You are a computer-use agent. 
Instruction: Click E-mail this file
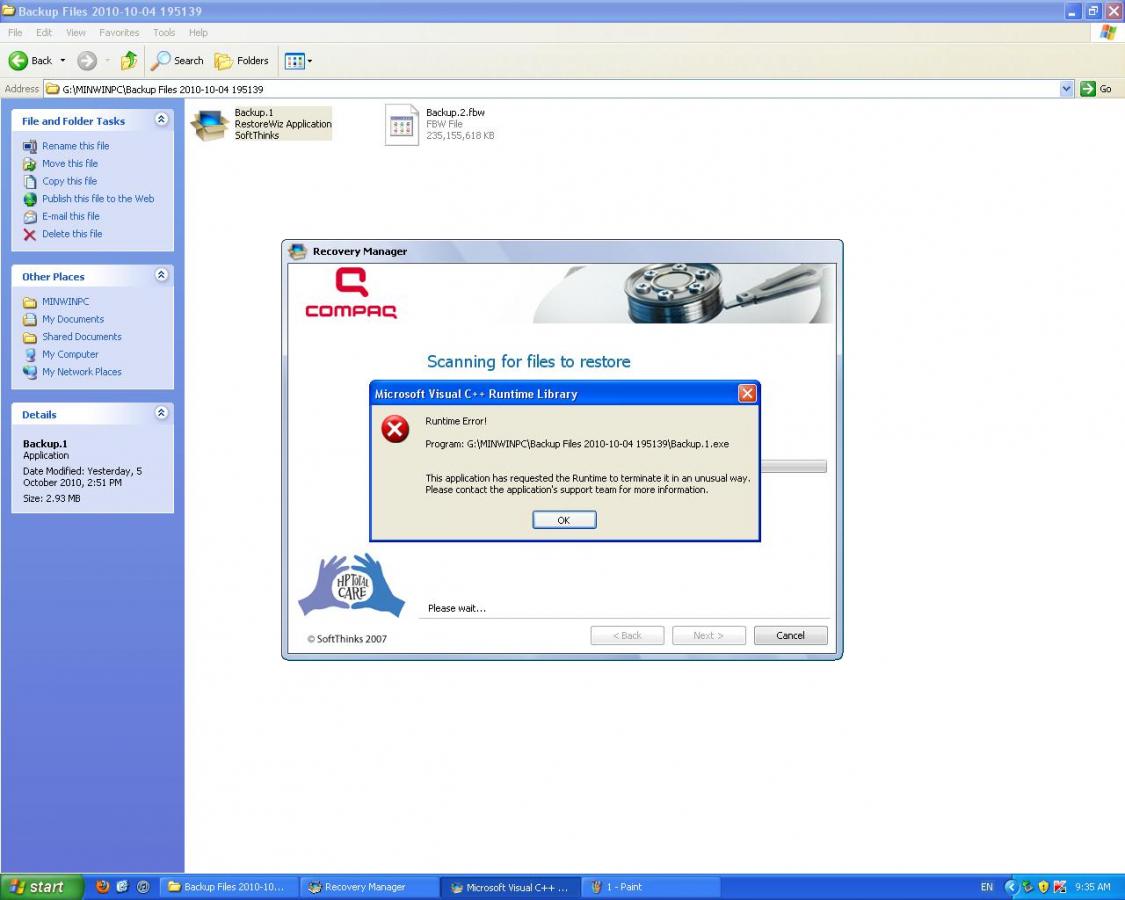(70, 216)
